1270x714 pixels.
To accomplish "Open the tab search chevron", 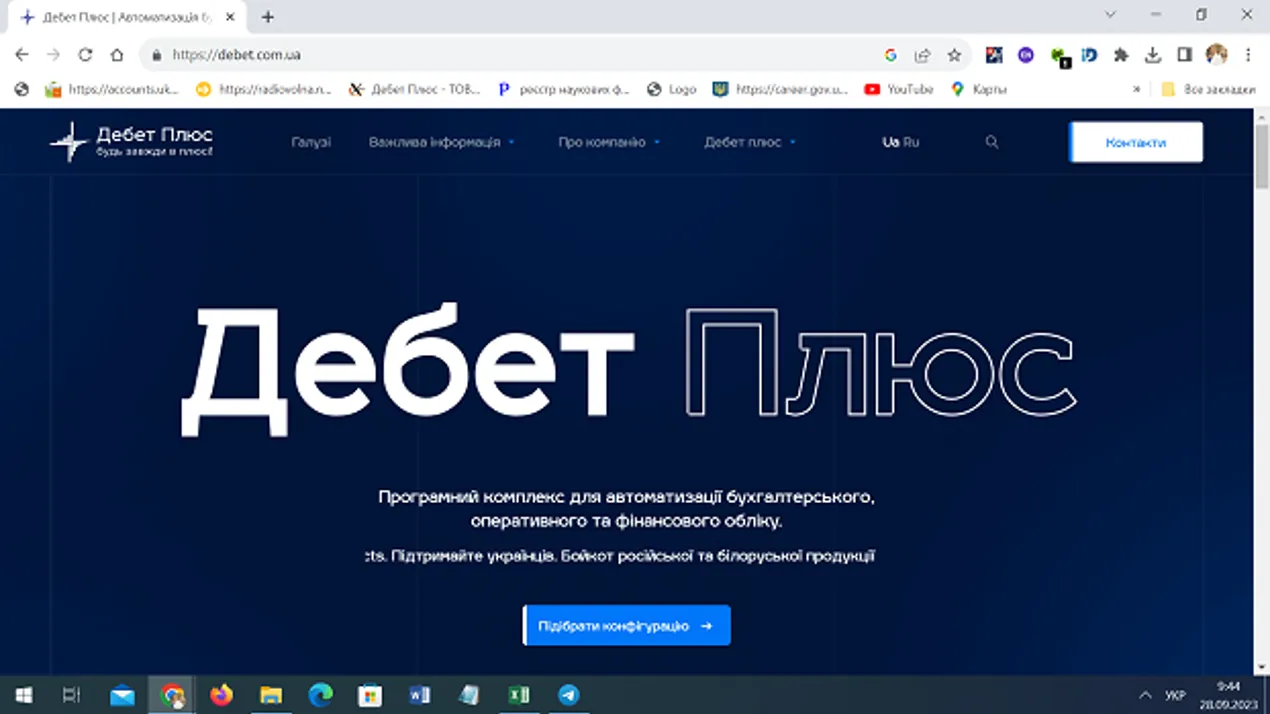I will [x=1110, y=15].
